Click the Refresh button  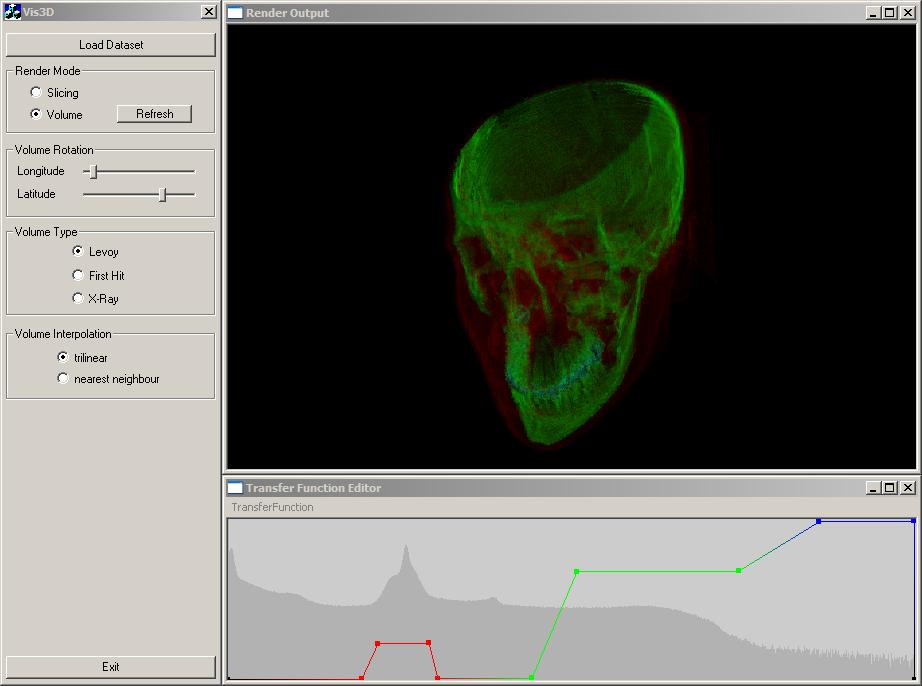click(x=154, y=114)
